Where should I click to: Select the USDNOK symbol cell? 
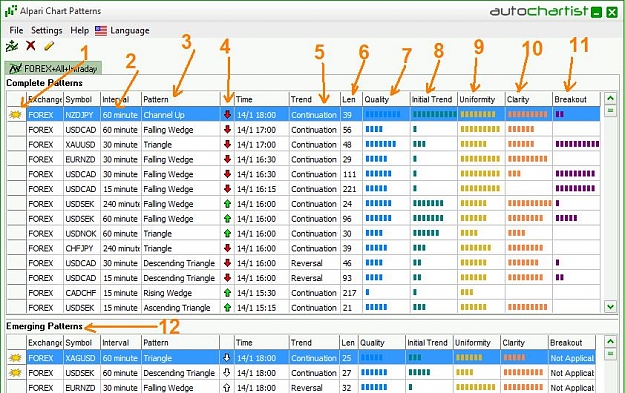pos(82,234)
